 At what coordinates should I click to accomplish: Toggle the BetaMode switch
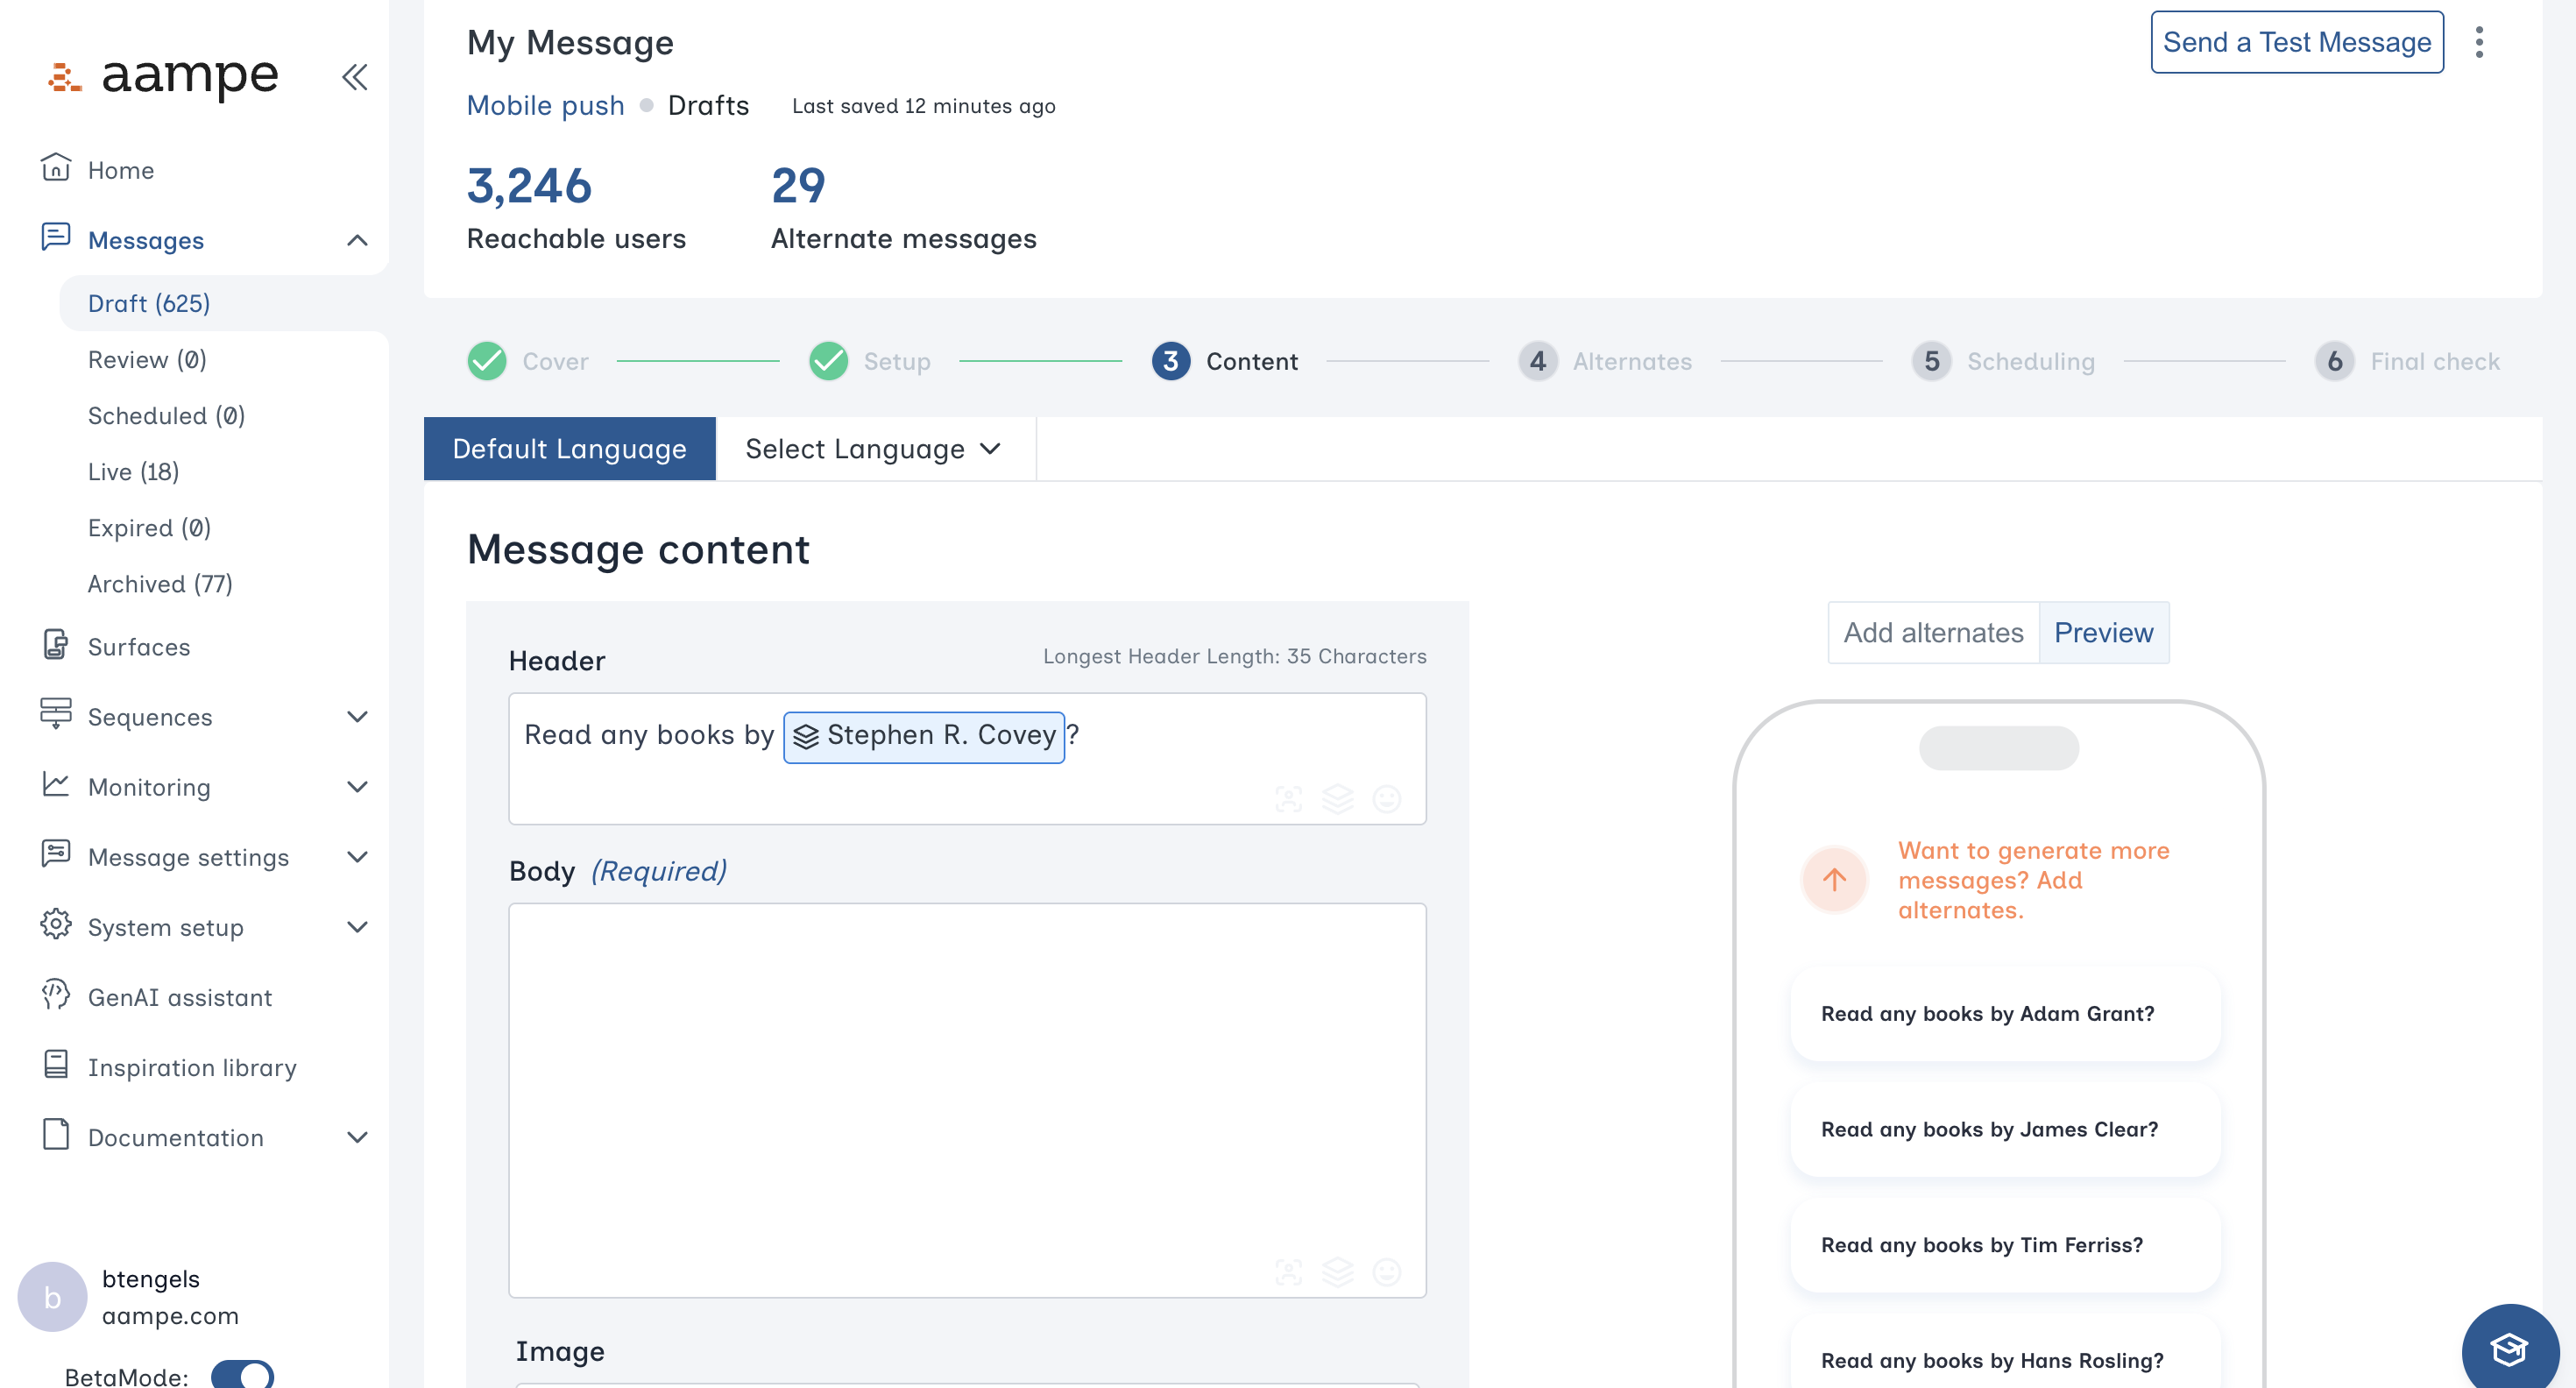[243, 1375]
